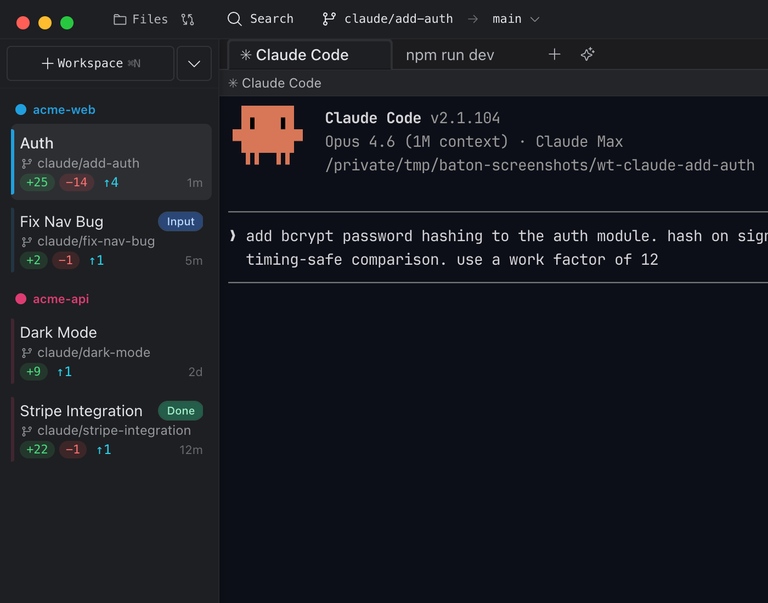Click the ↑4 commits-ahead indicator on Auth
The height and width of the screenshot is (603, 768).
[x=111, y=182]
